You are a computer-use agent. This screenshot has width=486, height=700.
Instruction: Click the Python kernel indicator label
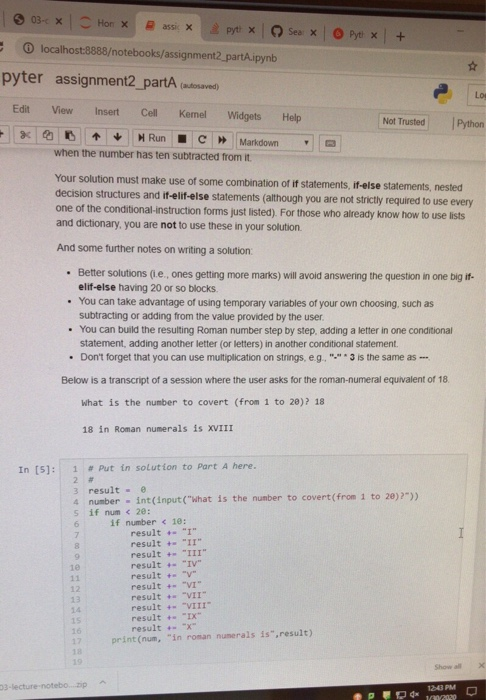(x=469, y=124)
